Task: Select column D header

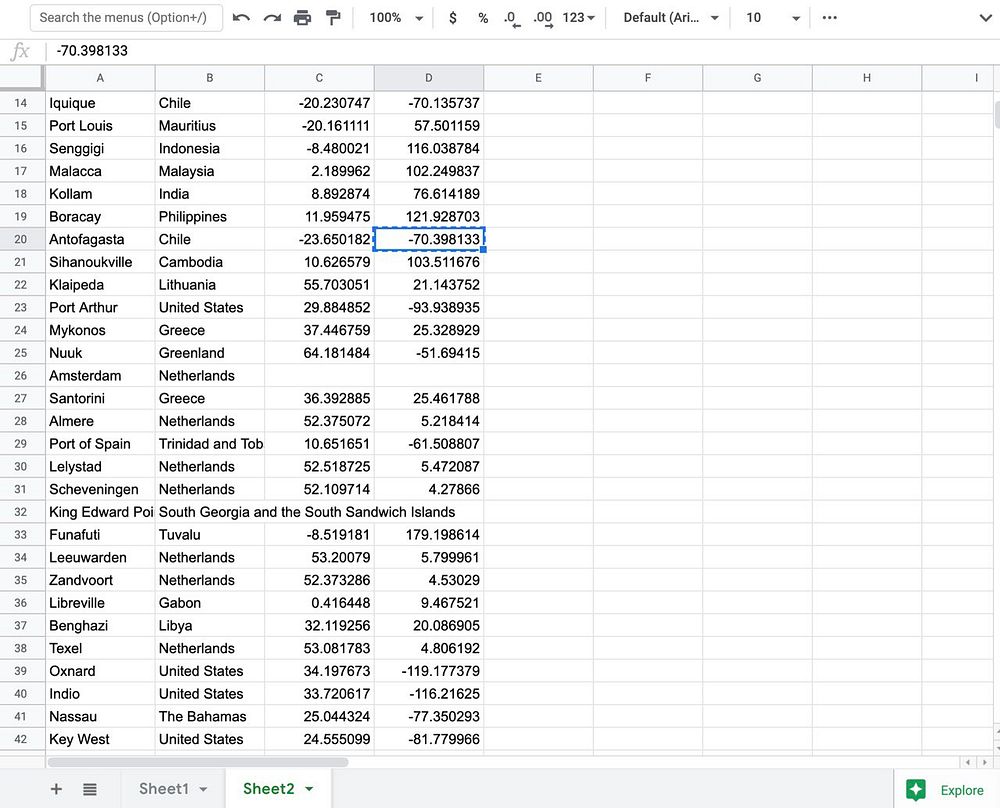Action: point(429,78)
